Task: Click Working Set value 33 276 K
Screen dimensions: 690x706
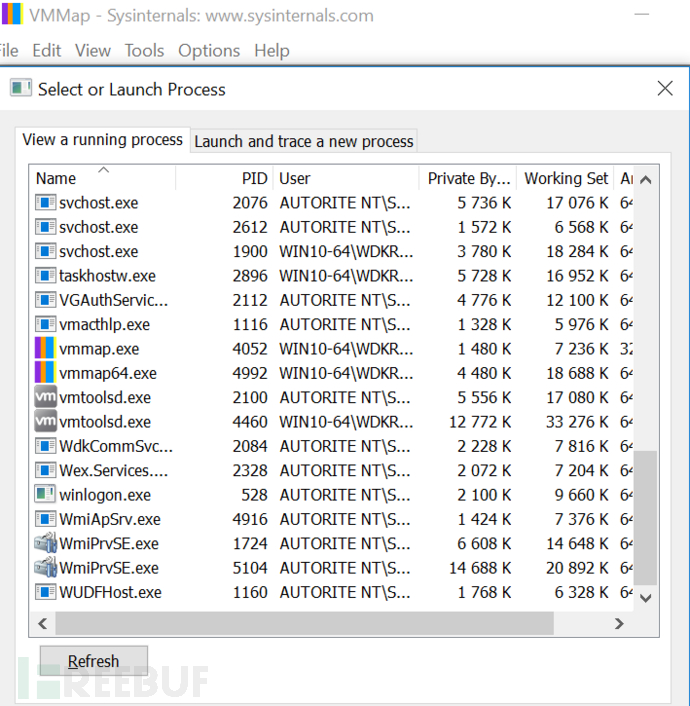Action: point(577,422)
